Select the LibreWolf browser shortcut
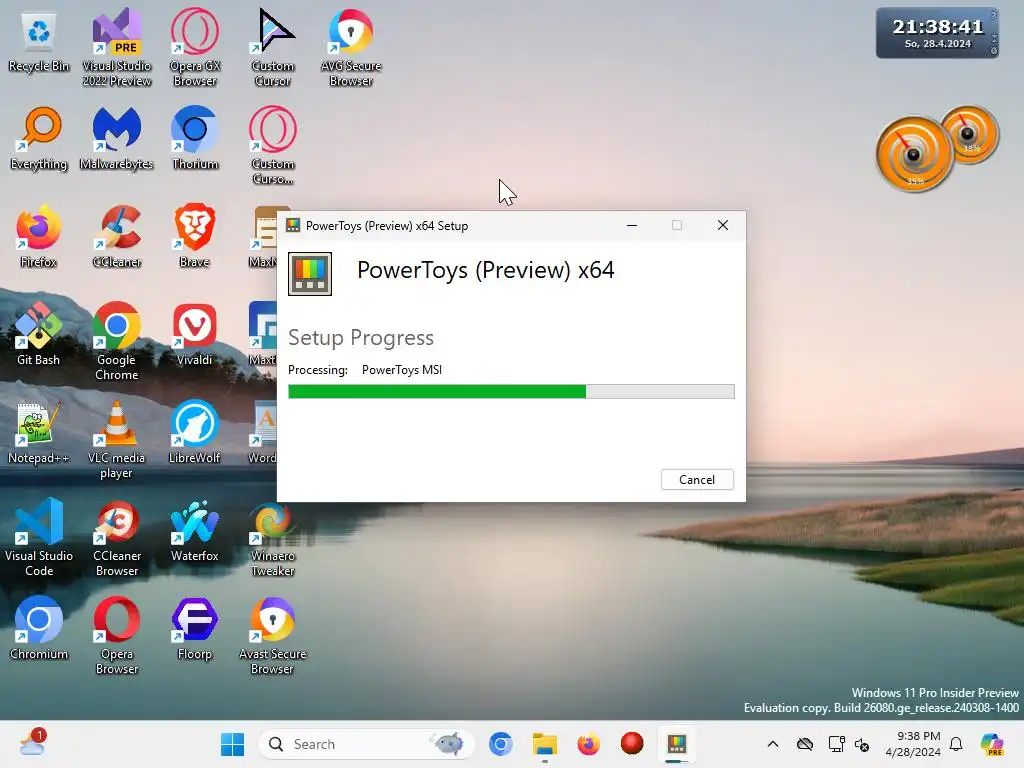1024x768 pixels. (195, 433)
